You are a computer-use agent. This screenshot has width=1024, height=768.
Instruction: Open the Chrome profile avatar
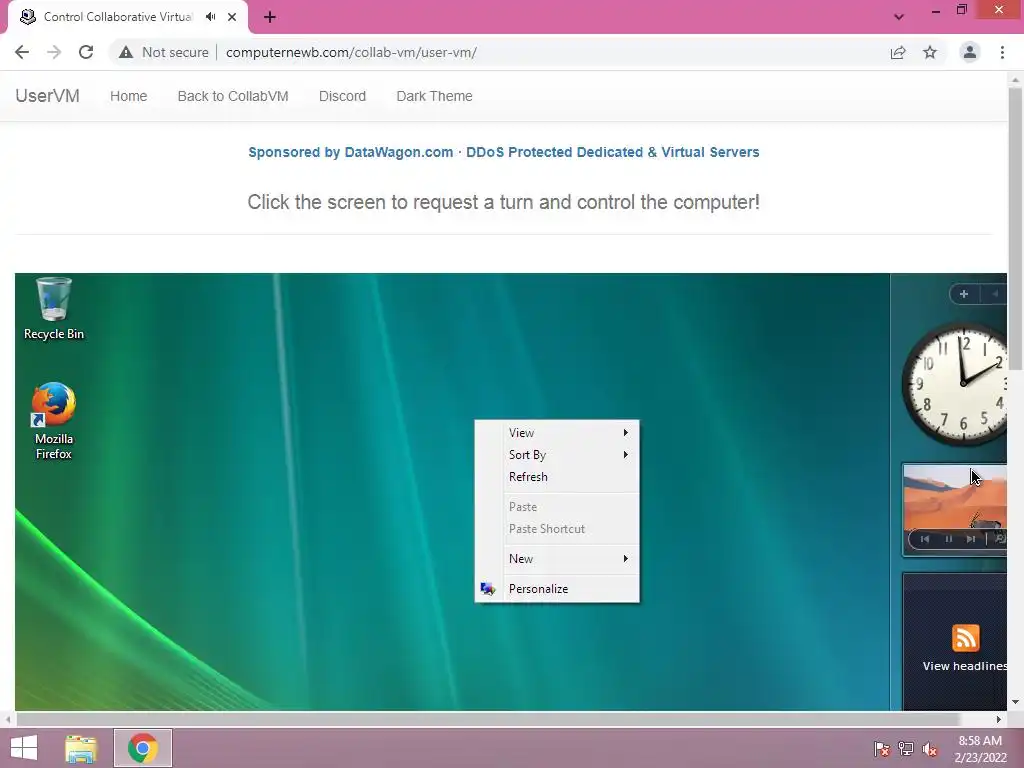pyautogui.click(x=970, y=52)
